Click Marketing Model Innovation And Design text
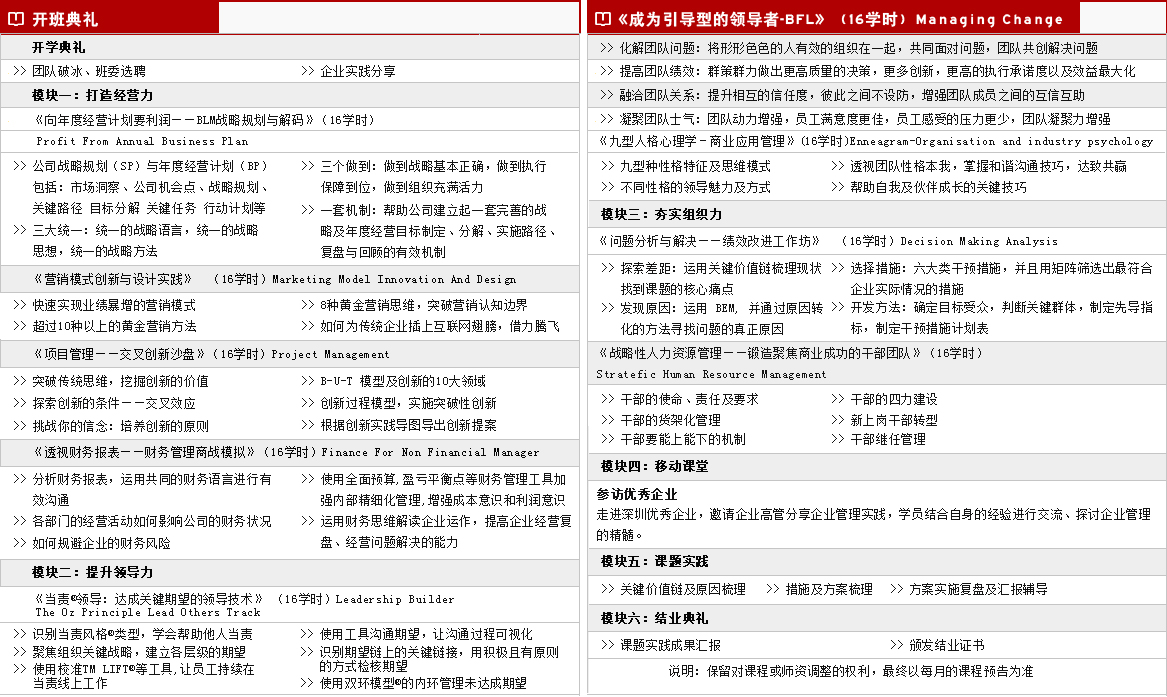Screen dimensions: 1167x697 [394, 280]
